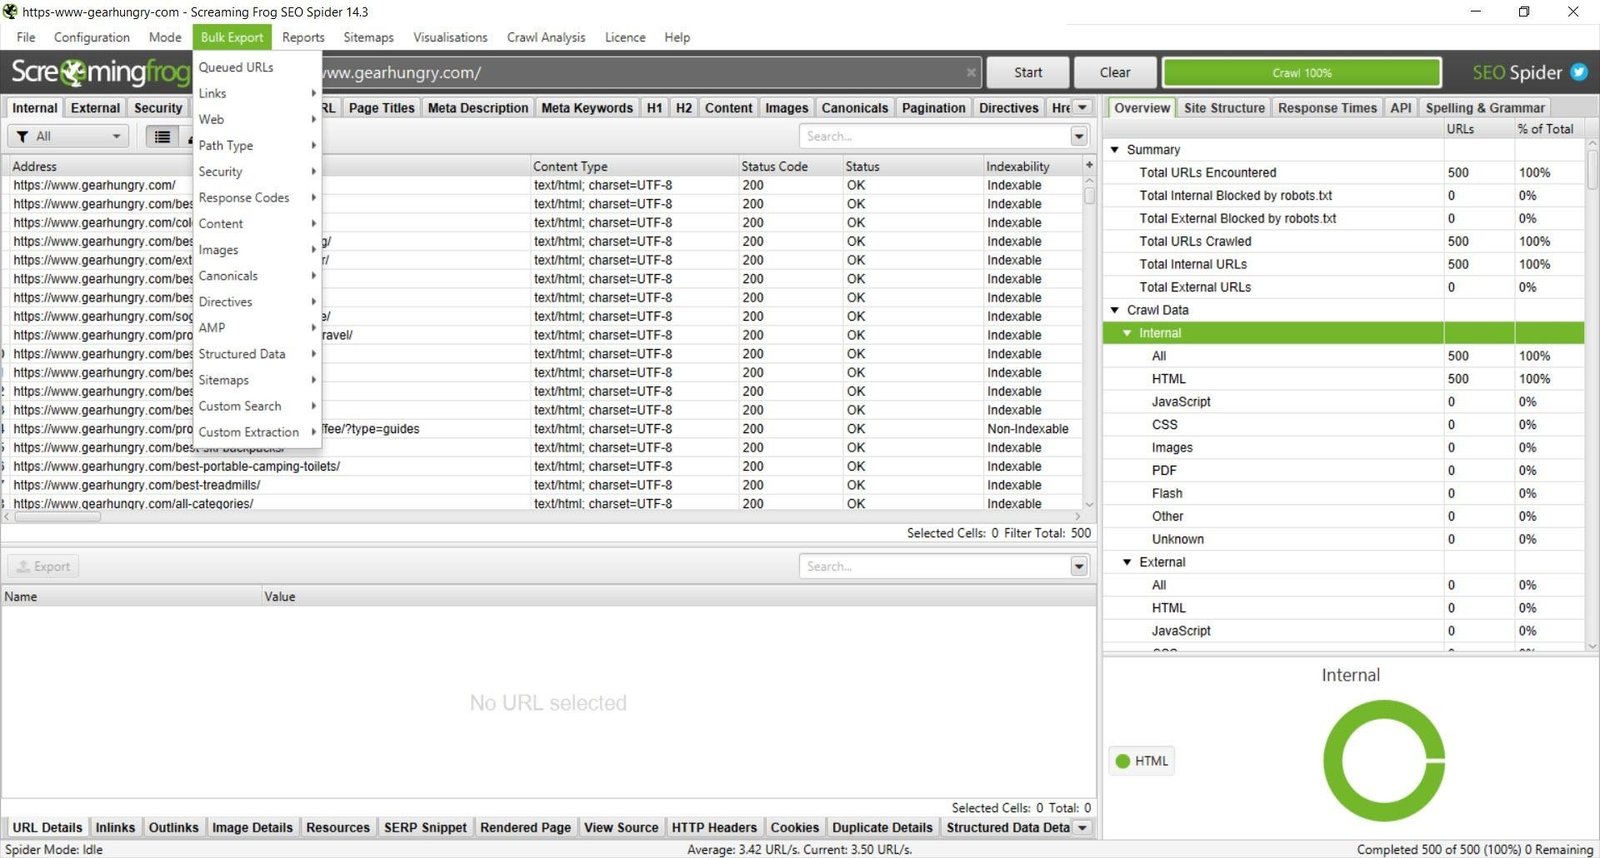Open the Response Times tab
Viewport: 1600px width, 858px height.
point(1327,107)
